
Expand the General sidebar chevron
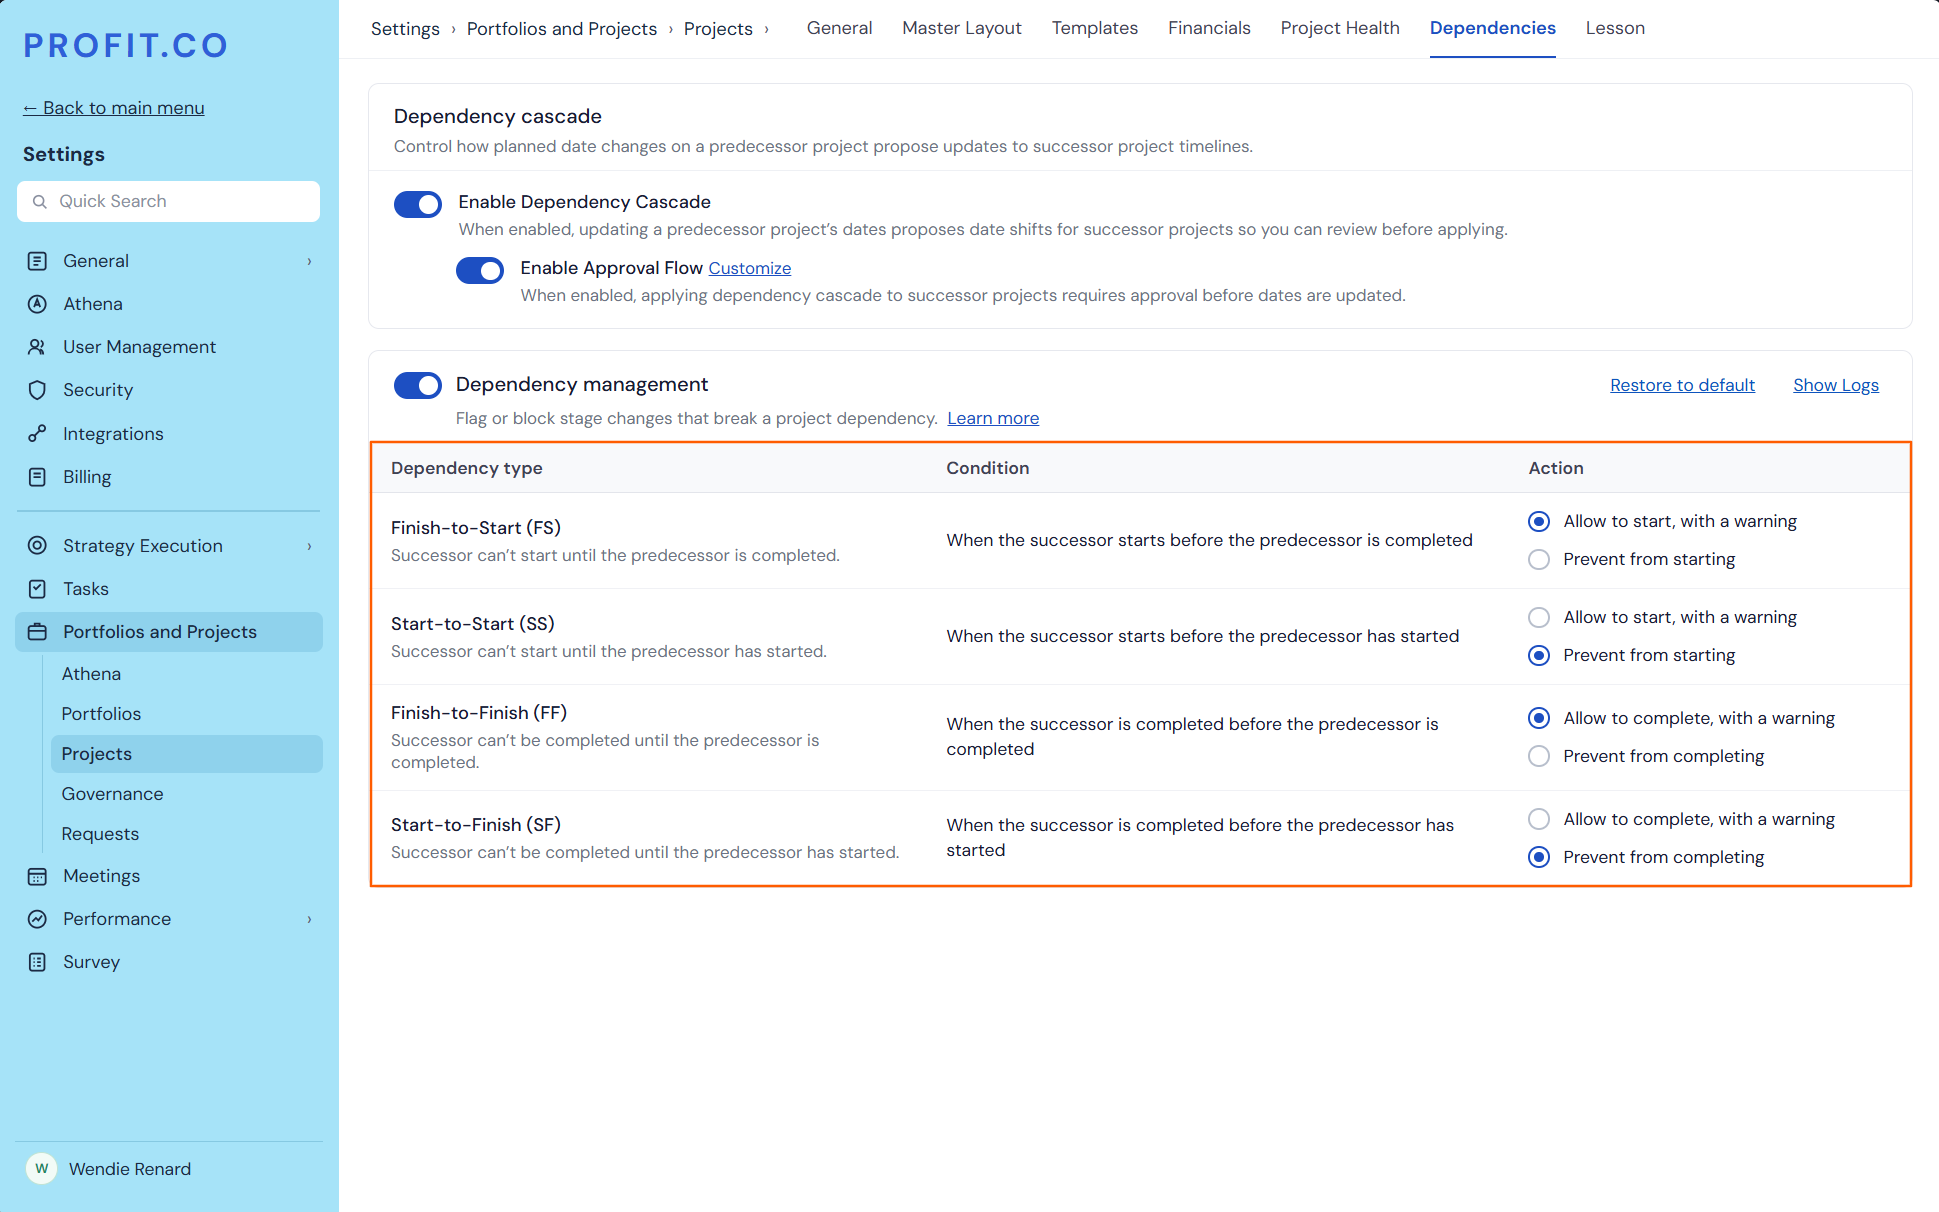click(x=309, y=262)
